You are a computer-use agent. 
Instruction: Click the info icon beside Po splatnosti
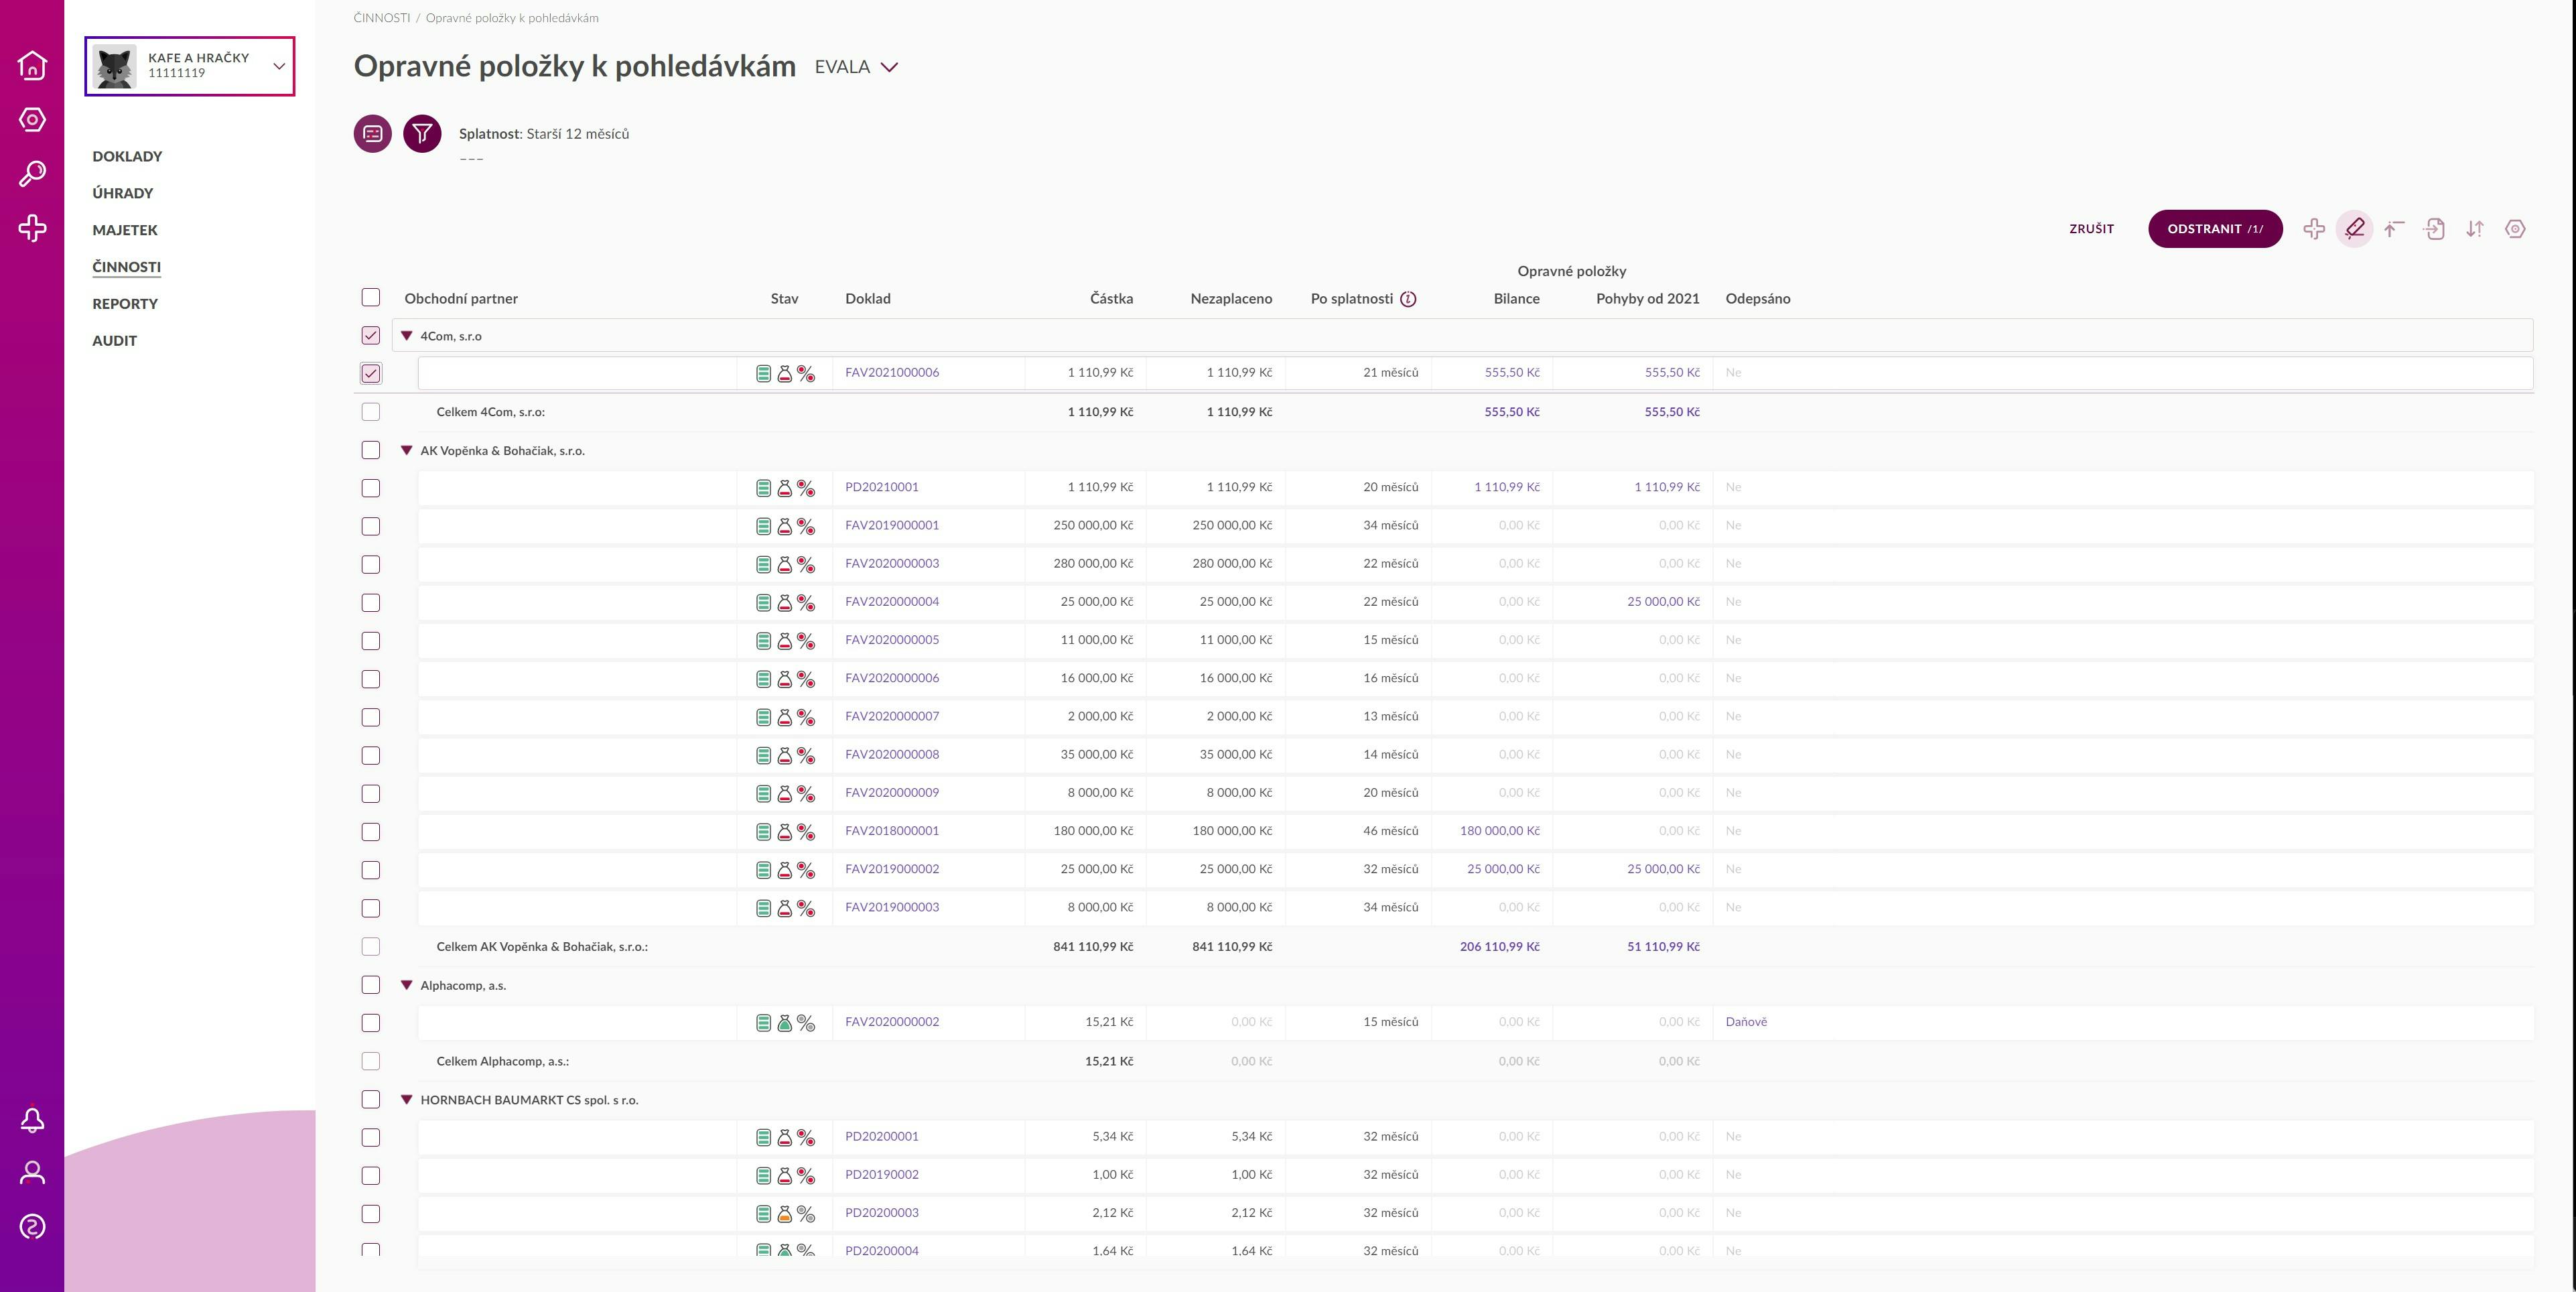[x=1408, y=299]
